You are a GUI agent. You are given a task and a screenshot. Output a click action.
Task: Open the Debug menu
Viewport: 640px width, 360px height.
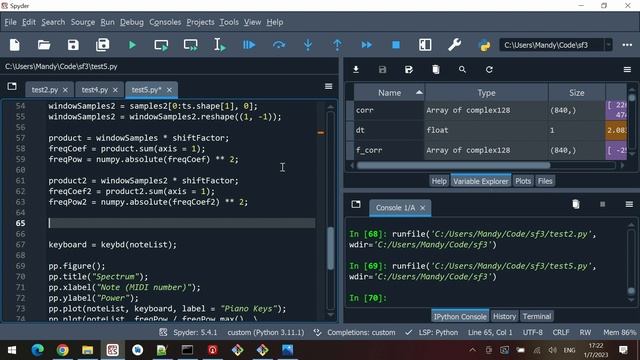[132, 22]
